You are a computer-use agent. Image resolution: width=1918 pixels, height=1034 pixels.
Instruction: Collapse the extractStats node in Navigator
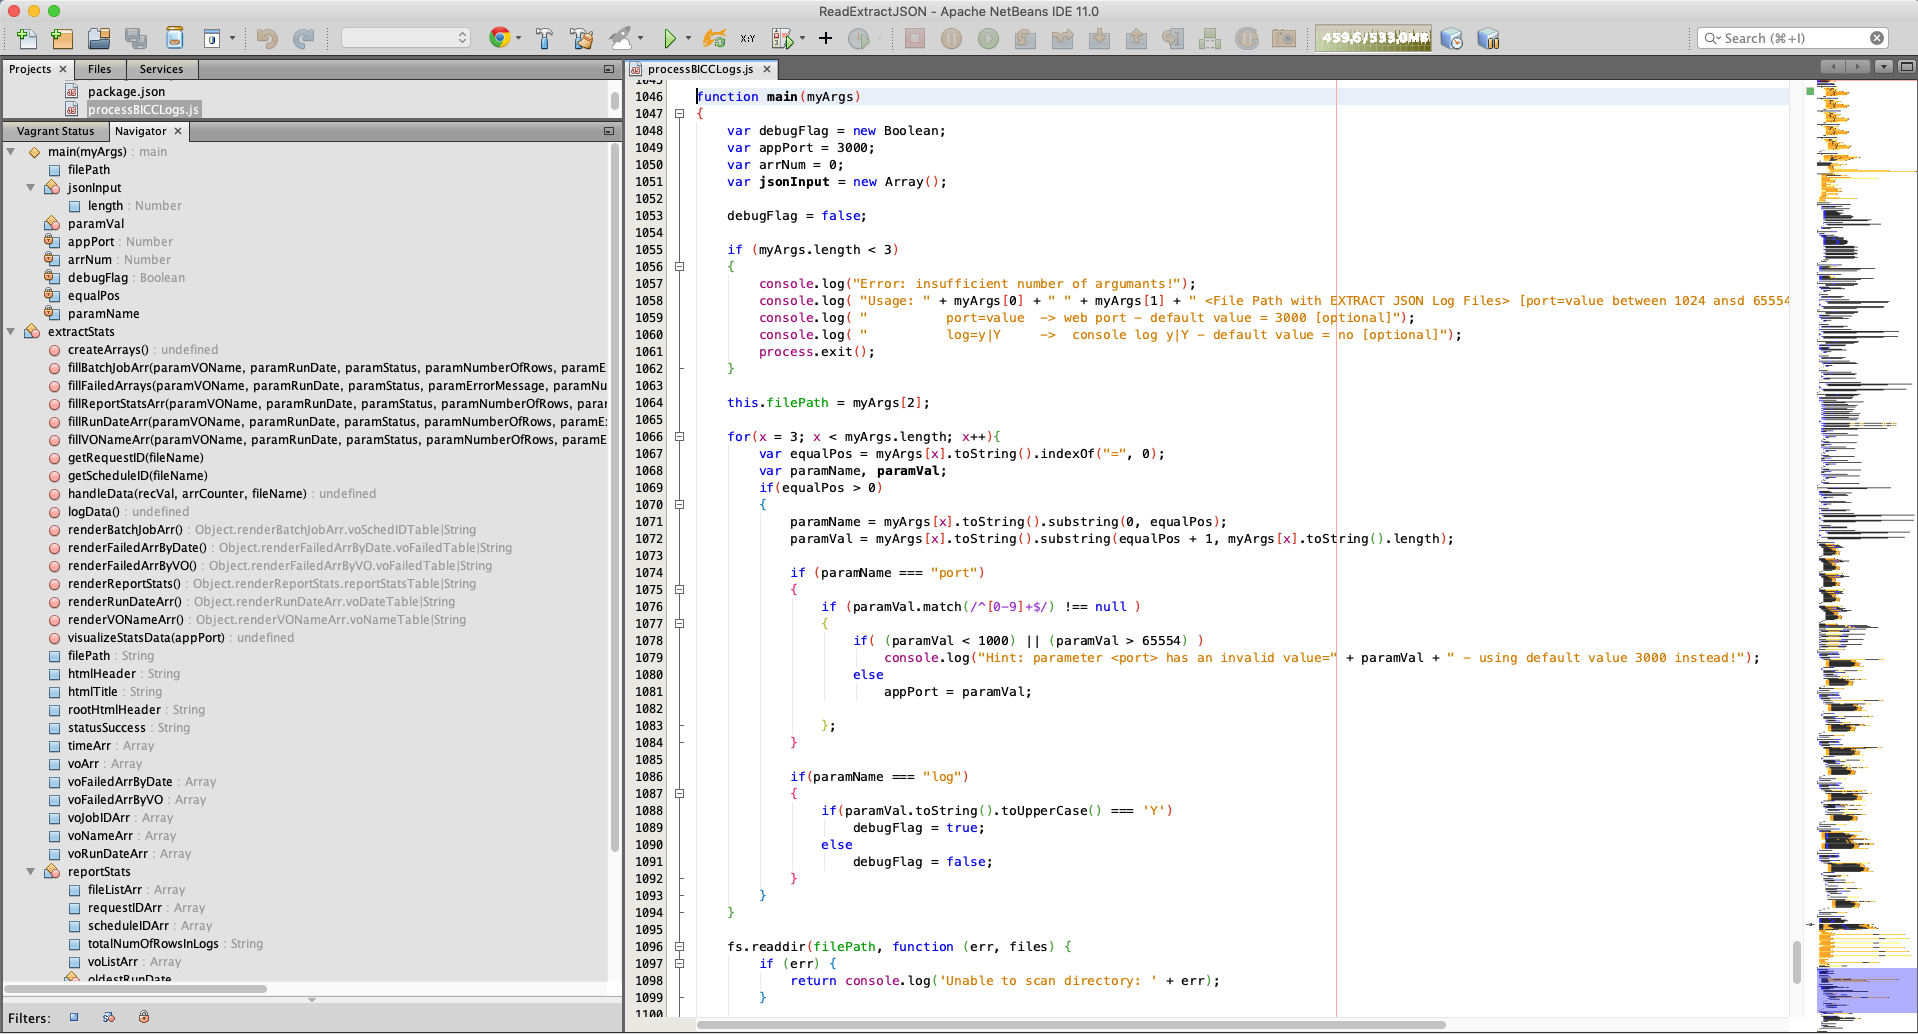[x=11, y=332]
